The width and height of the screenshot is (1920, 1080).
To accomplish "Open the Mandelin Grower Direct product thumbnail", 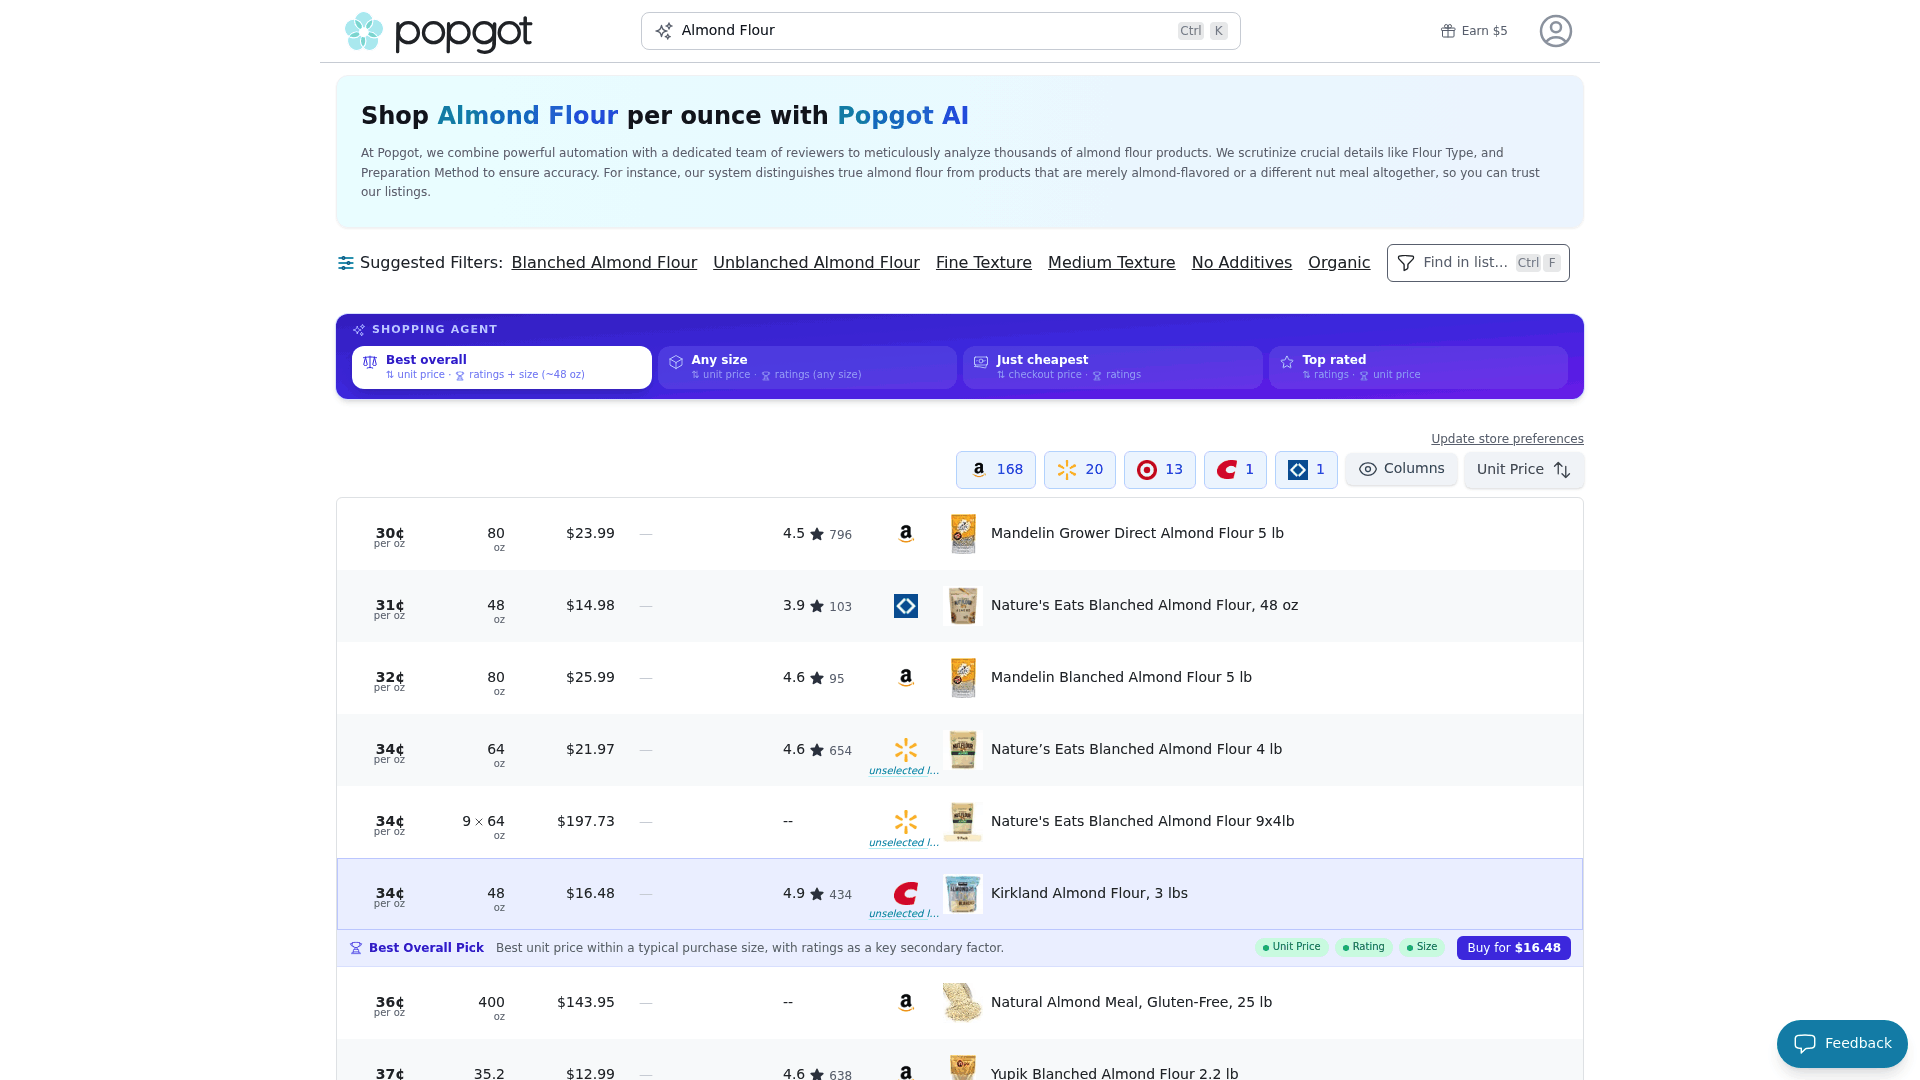I will coord(963,534).
